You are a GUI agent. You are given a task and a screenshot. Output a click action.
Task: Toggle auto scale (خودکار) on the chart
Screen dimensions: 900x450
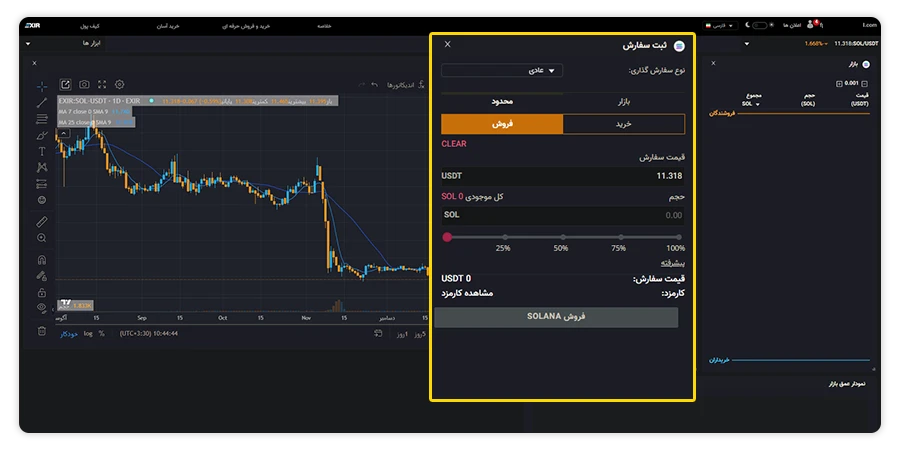tap(69, 333)
